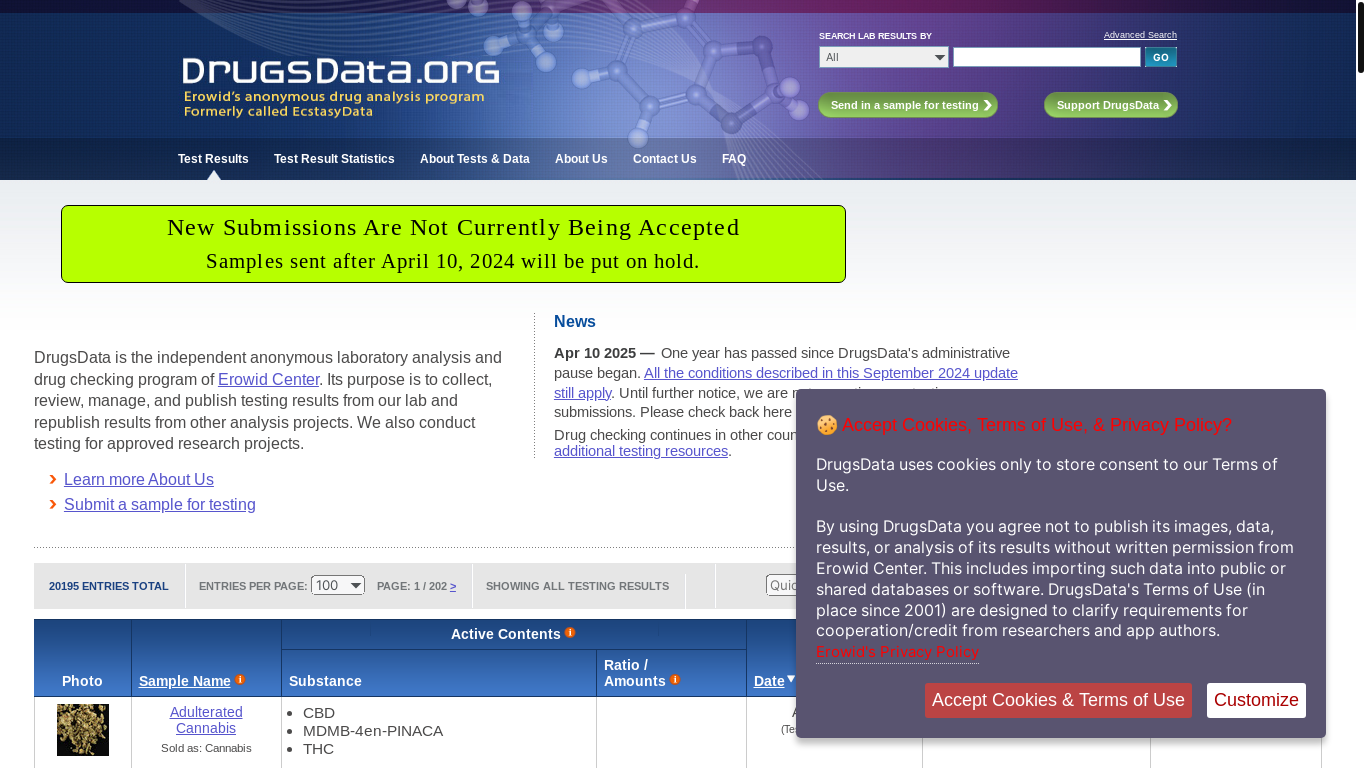The height and width of the screenshot is (768, 1366).
Task: Open Test Result Statistics menu
Action: pyautogui.click(x=334, y=159)
